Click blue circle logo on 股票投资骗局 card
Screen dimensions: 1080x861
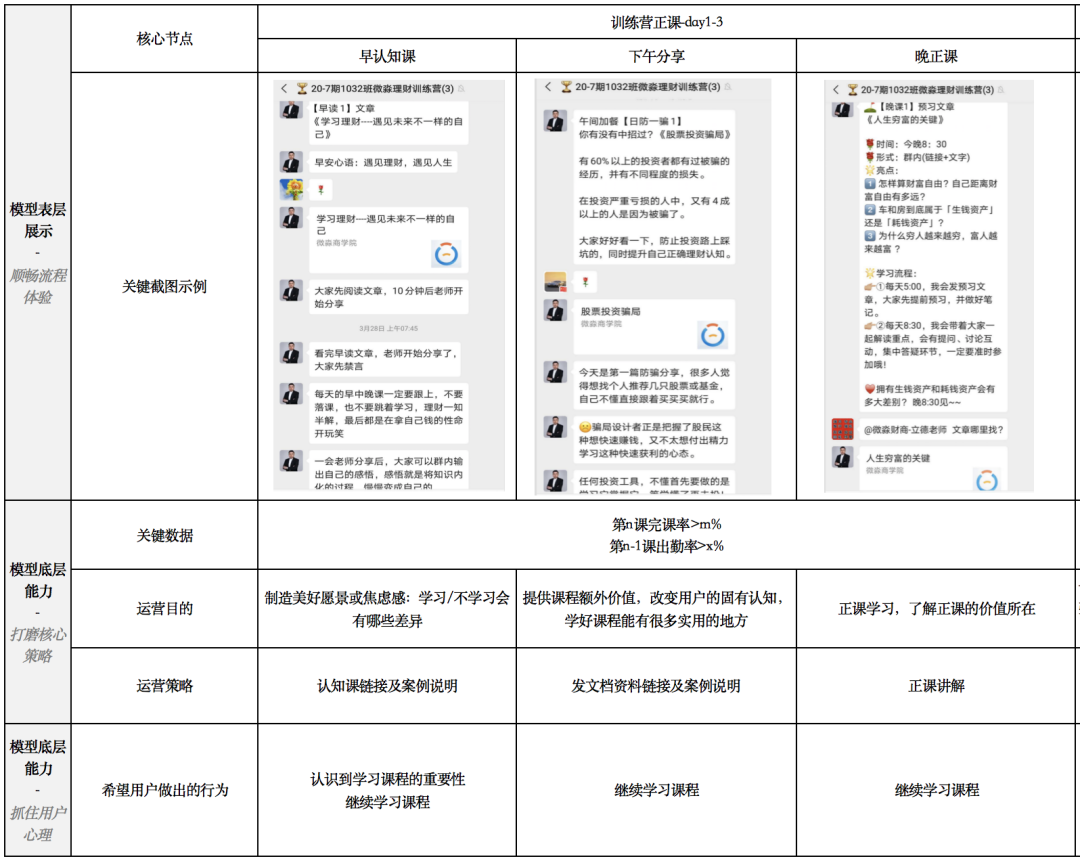tap(712, 335)
